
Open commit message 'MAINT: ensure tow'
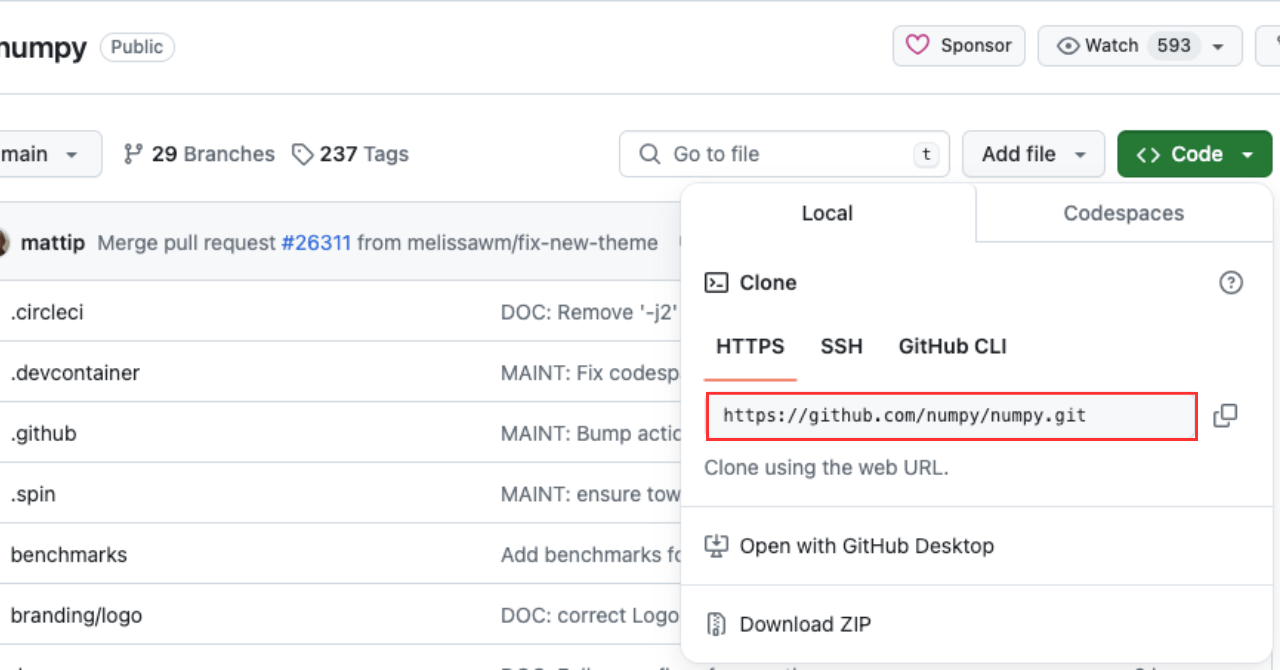[590, 495]
